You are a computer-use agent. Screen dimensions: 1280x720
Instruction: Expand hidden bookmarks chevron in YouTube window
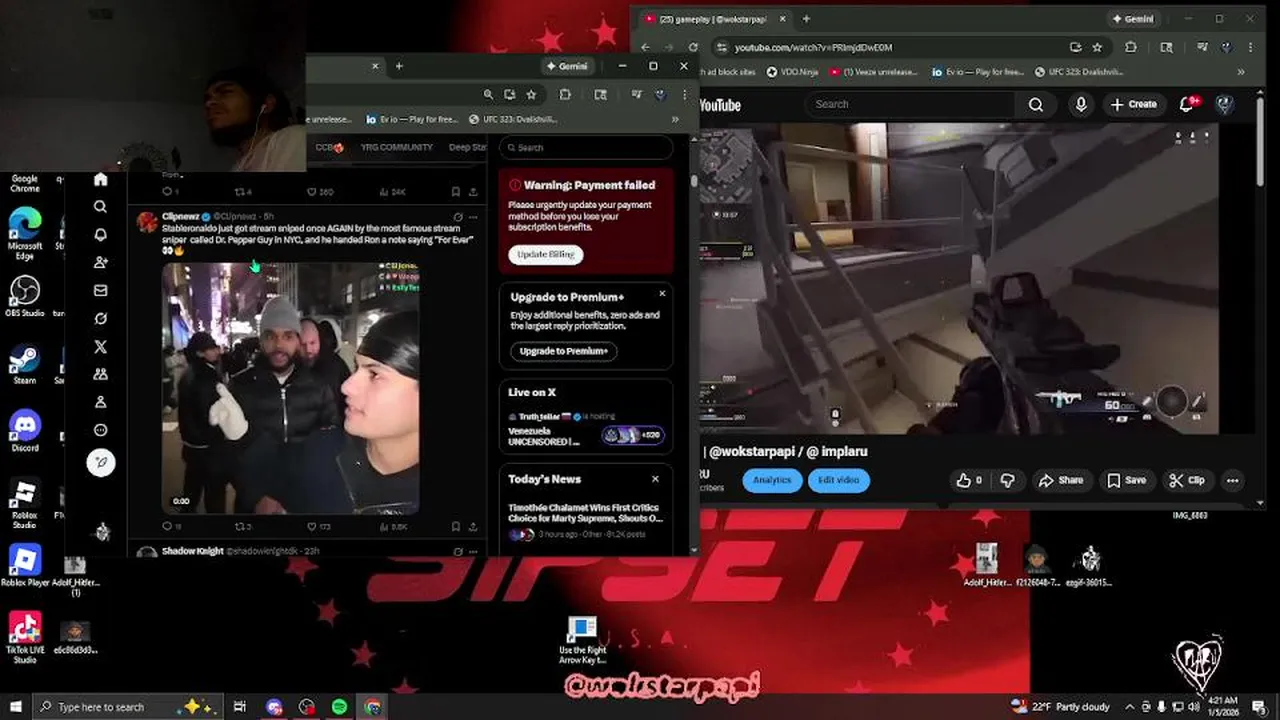point(1242,72)
